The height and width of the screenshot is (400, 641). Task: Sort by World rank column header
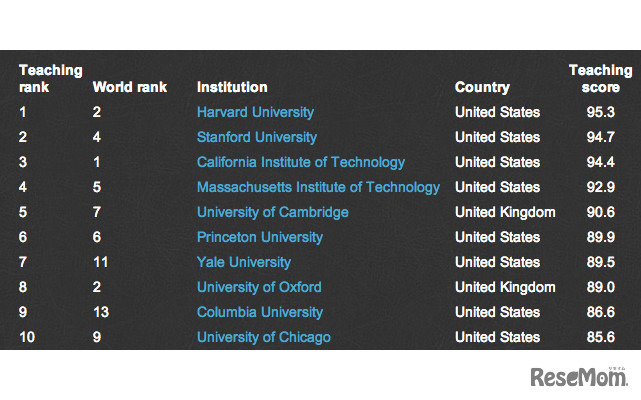click(x=129, y=87)
